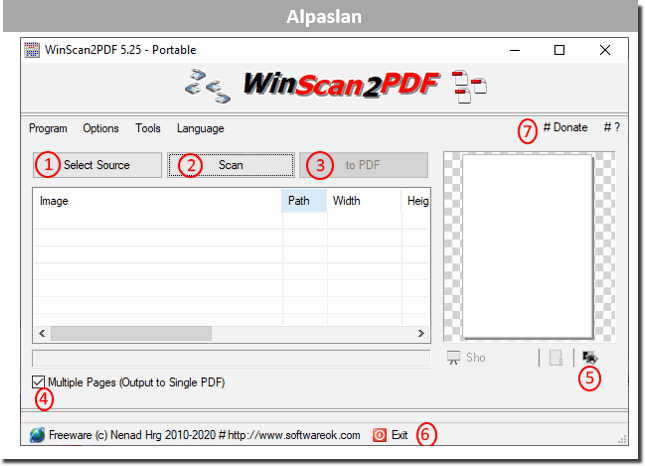Click the globe icon in status bar
645x466 pixels.
point(37,435)
